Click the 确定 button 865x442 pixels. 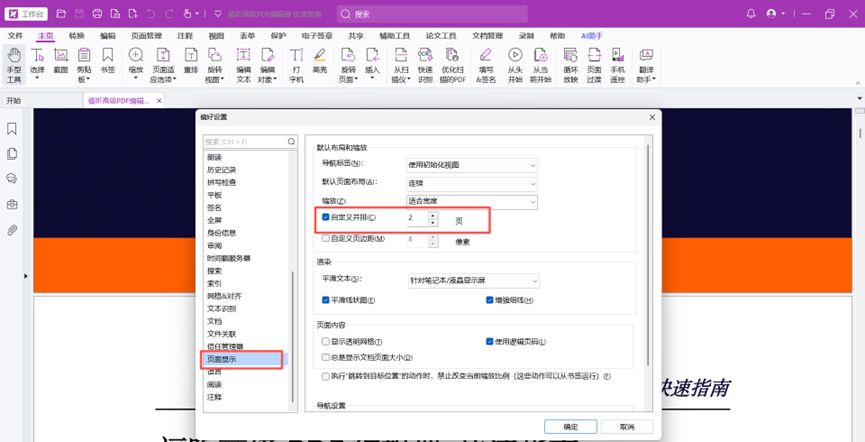[570, 427]
